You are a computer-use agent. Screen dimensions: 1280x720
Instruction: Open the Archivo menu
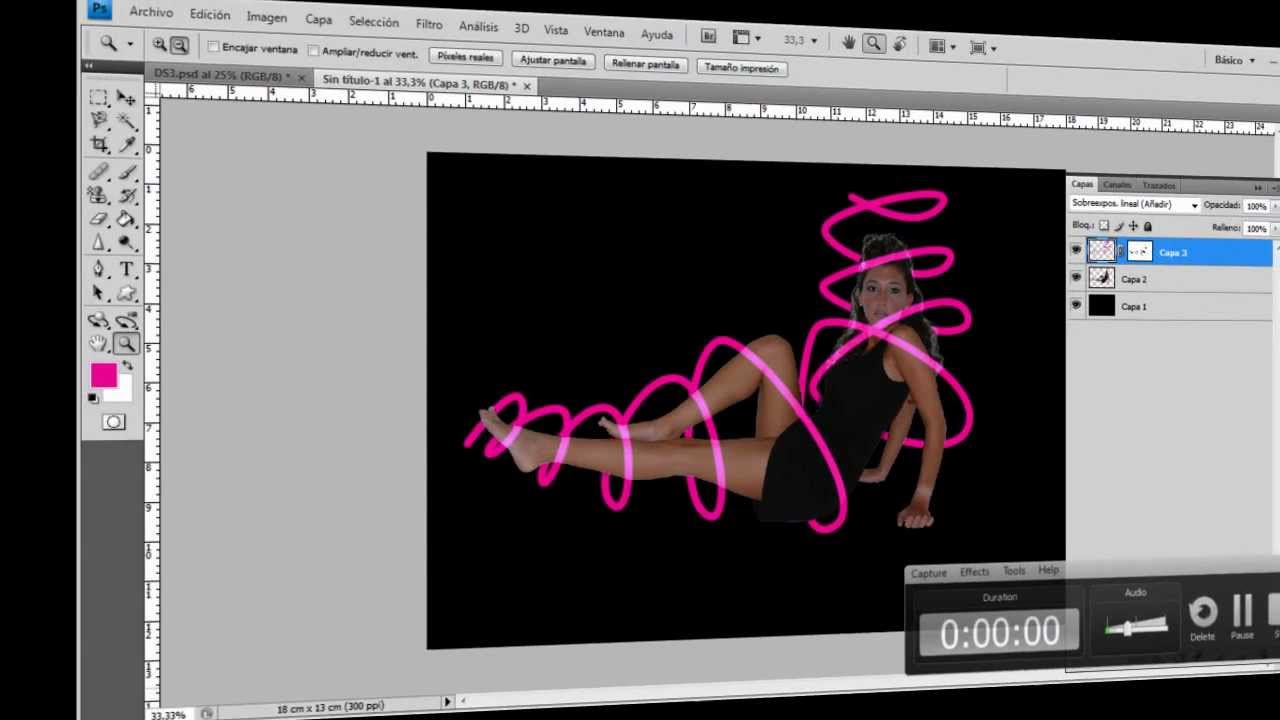point(151,12)
